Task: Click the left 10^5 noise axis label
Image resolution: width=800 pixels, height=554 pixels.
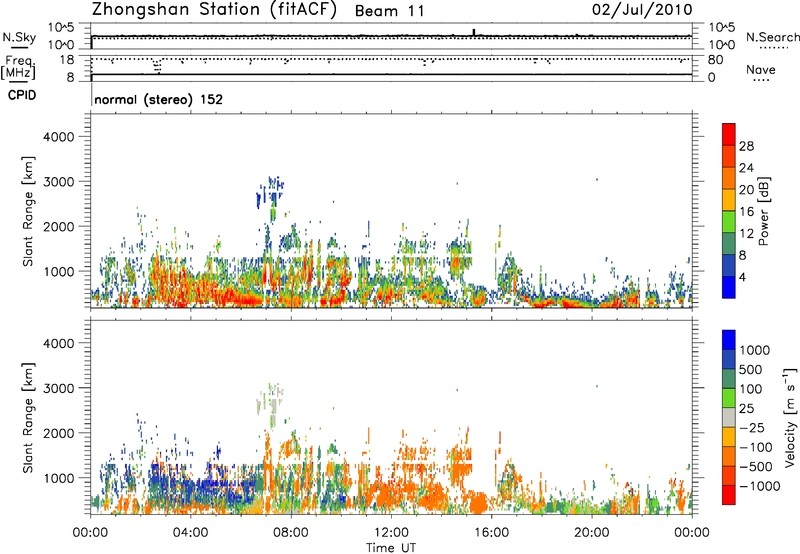Action: [61, 28]
